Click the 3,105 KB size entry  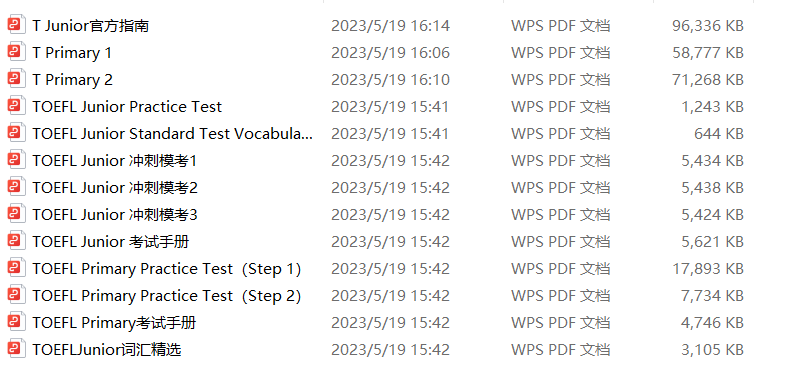pyautogui.click(x=713, y=349)
